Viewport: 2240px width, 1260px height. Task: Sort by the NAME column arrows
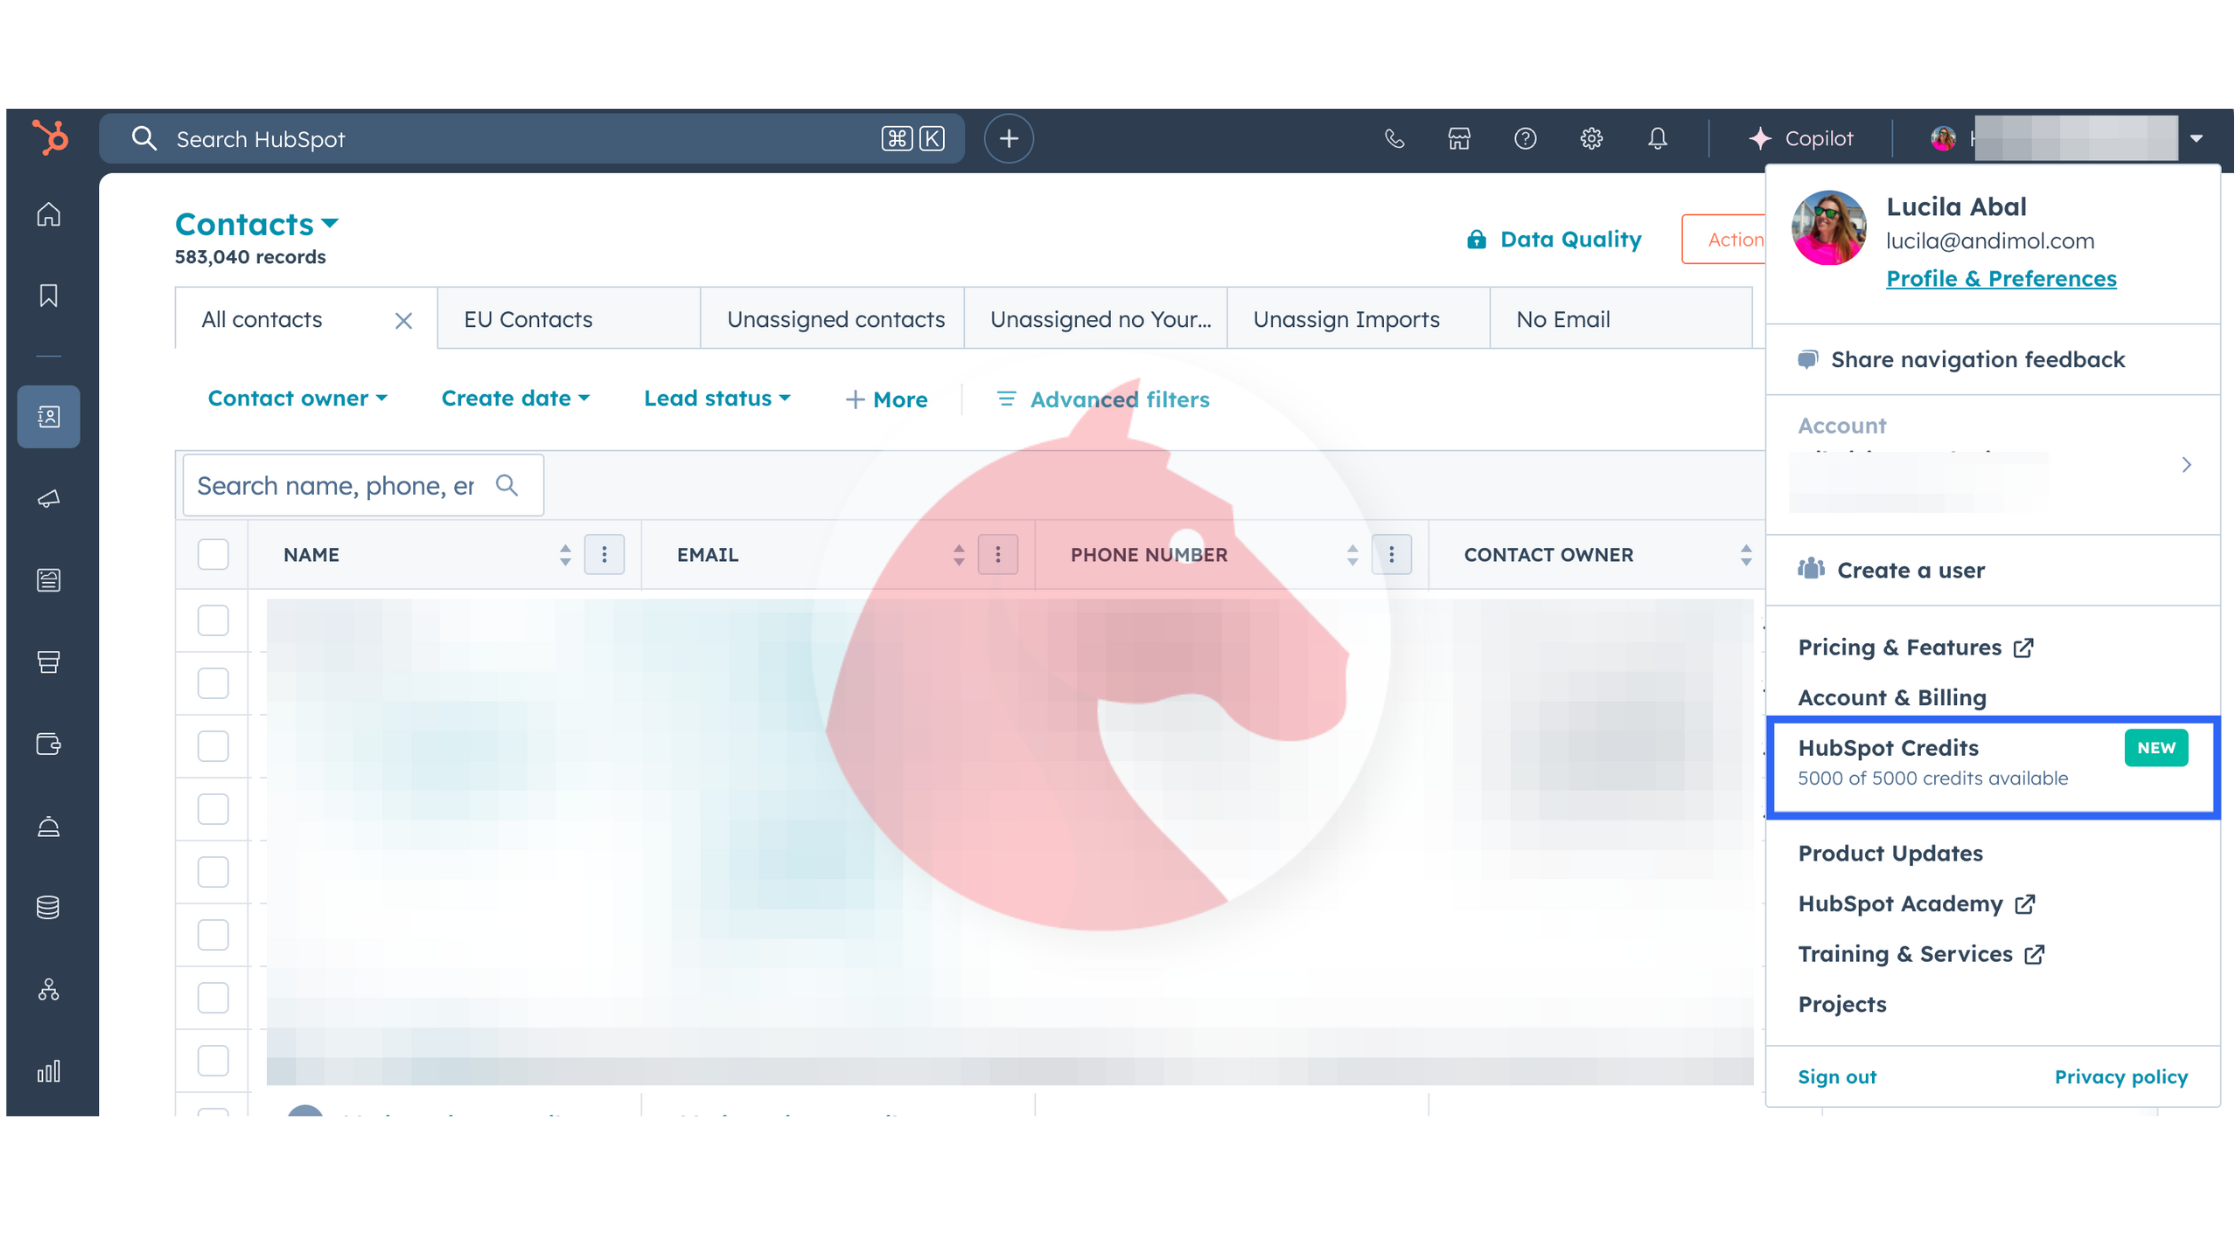point(565,555)
